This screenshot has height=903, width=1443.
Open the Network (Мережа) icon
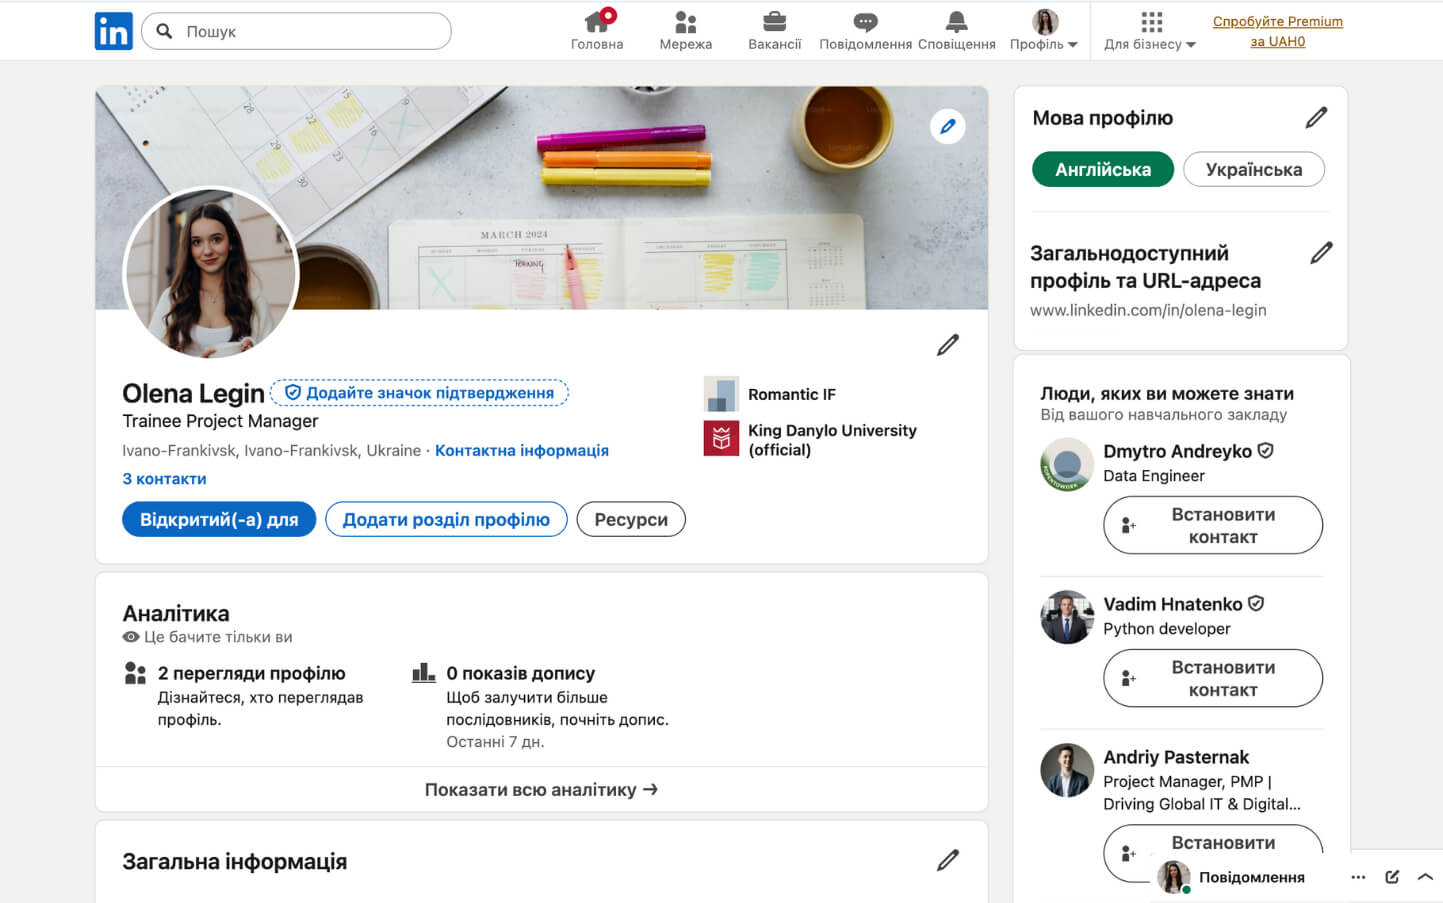point(685,23)
